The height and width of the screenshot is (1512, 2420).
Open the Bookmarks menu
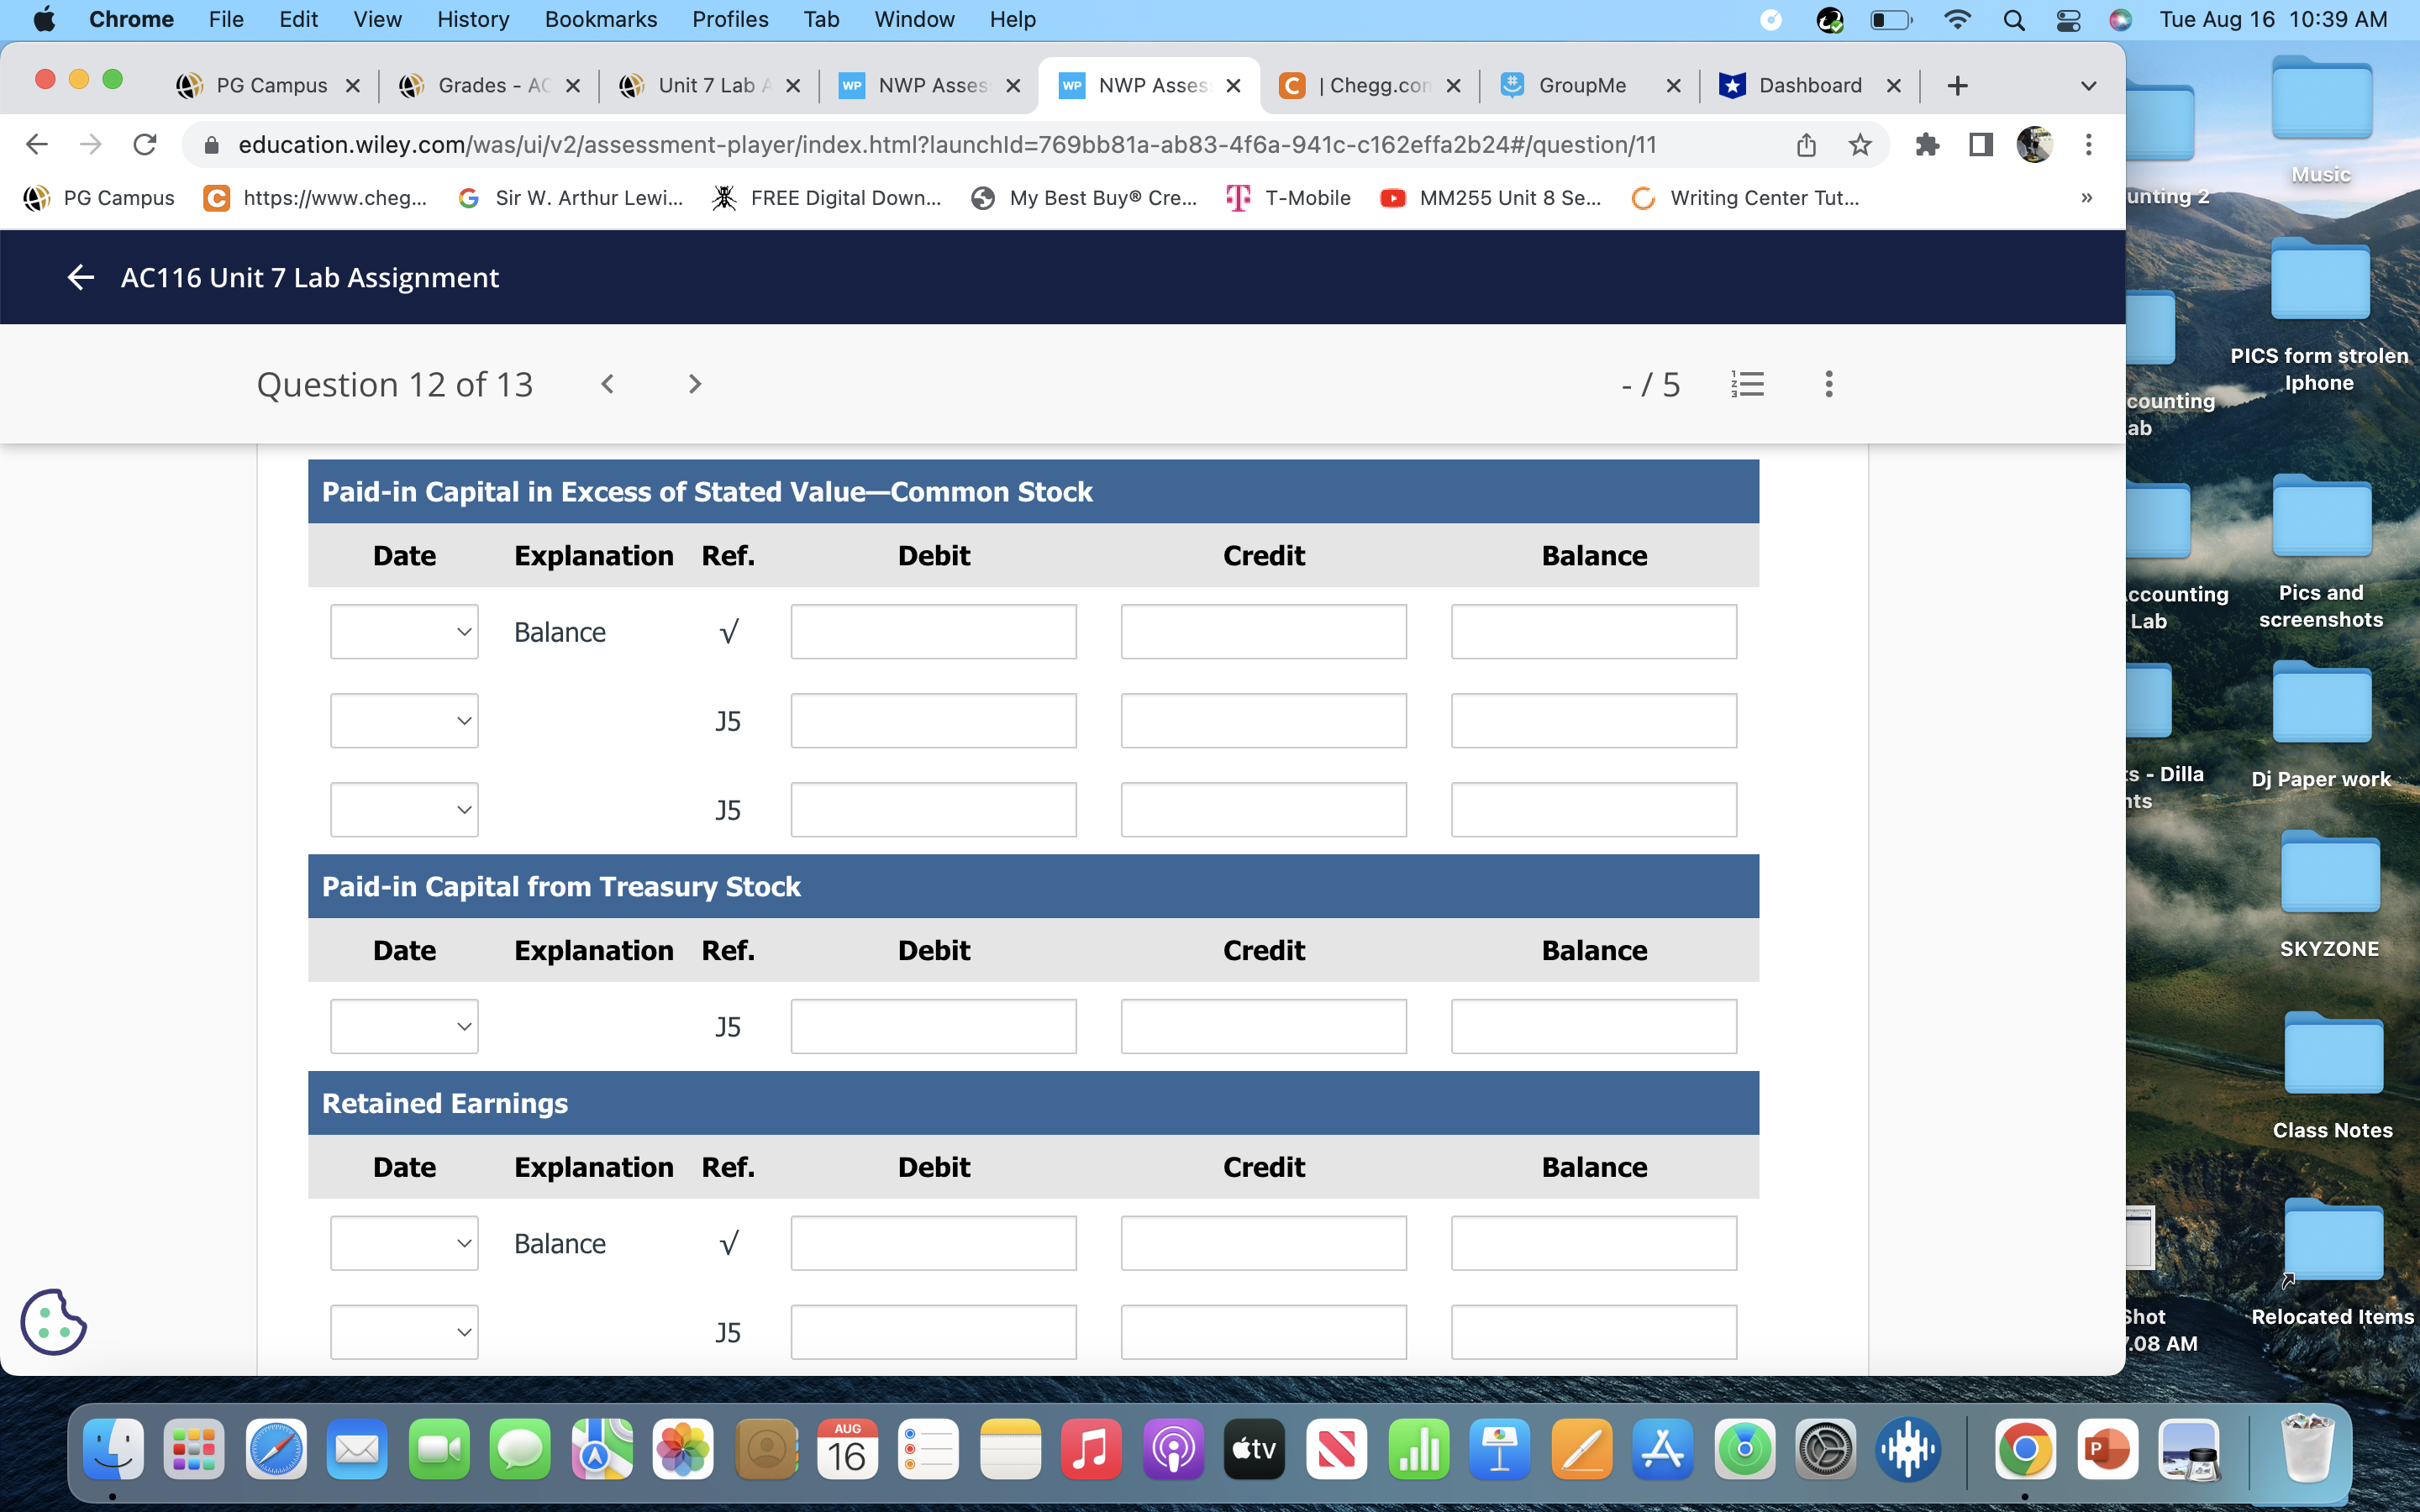tap(600, 19)
